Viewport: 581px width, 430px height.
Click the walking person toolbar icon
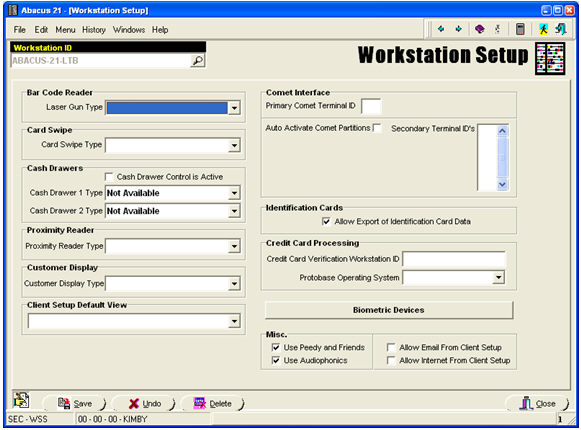click(543, 29)
